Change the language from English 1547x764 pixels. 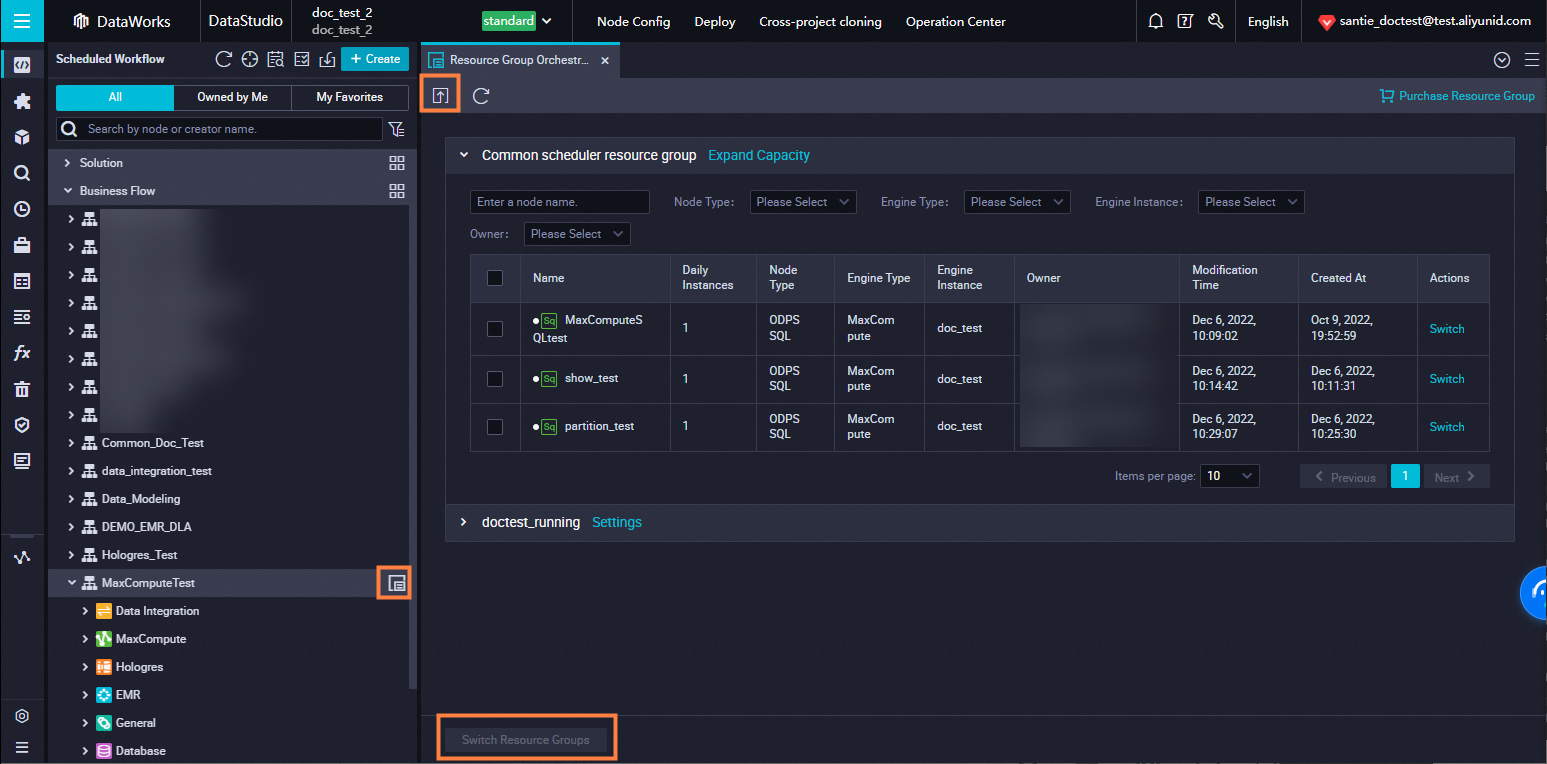click(1268, 21)
